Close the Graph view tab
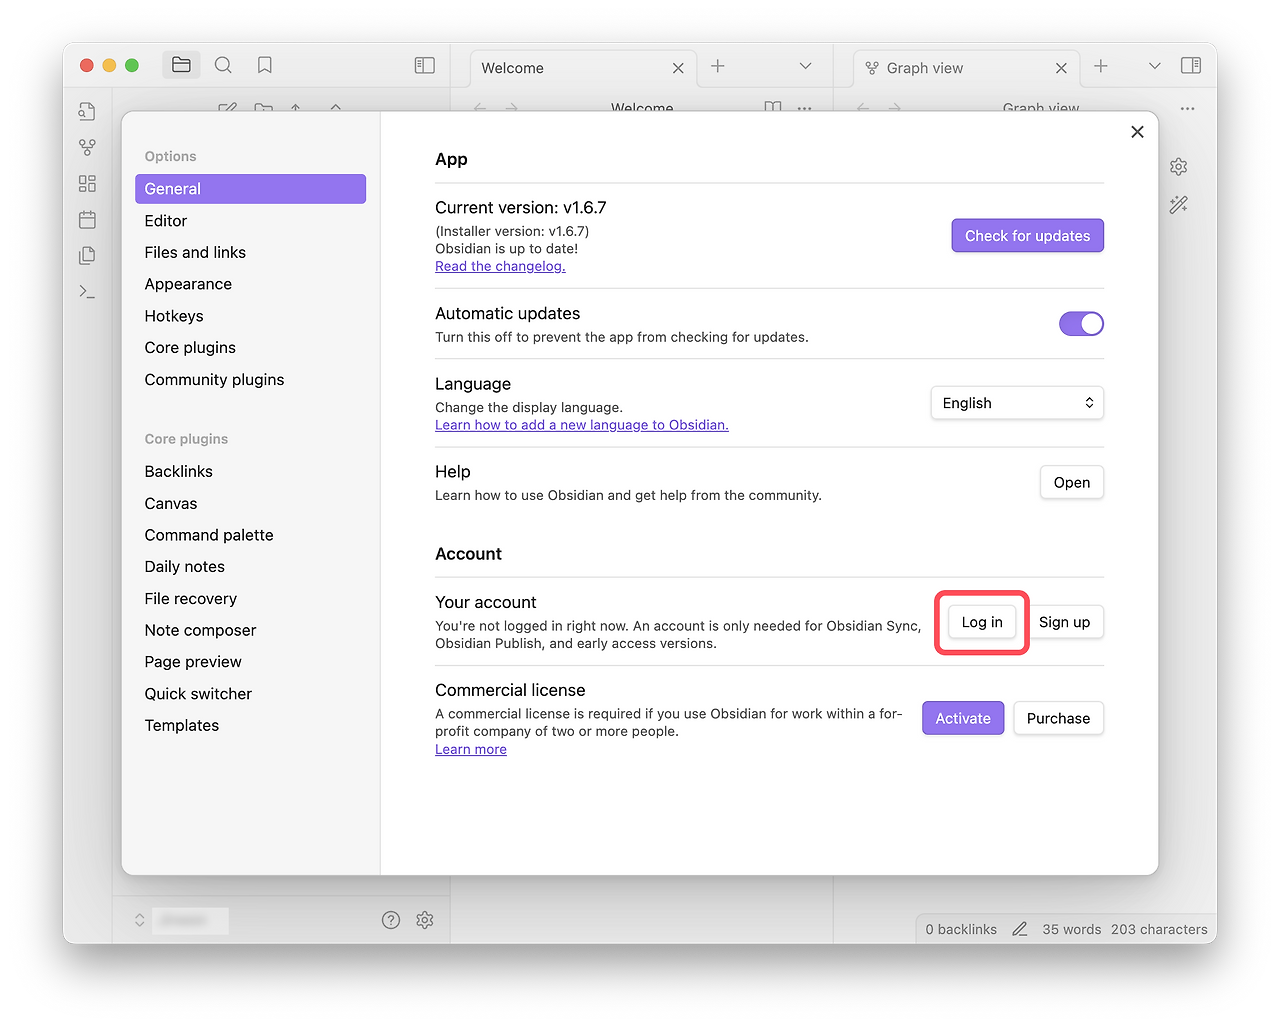The height and width of the screenshot is (1027, 1280). [1061, 68]
